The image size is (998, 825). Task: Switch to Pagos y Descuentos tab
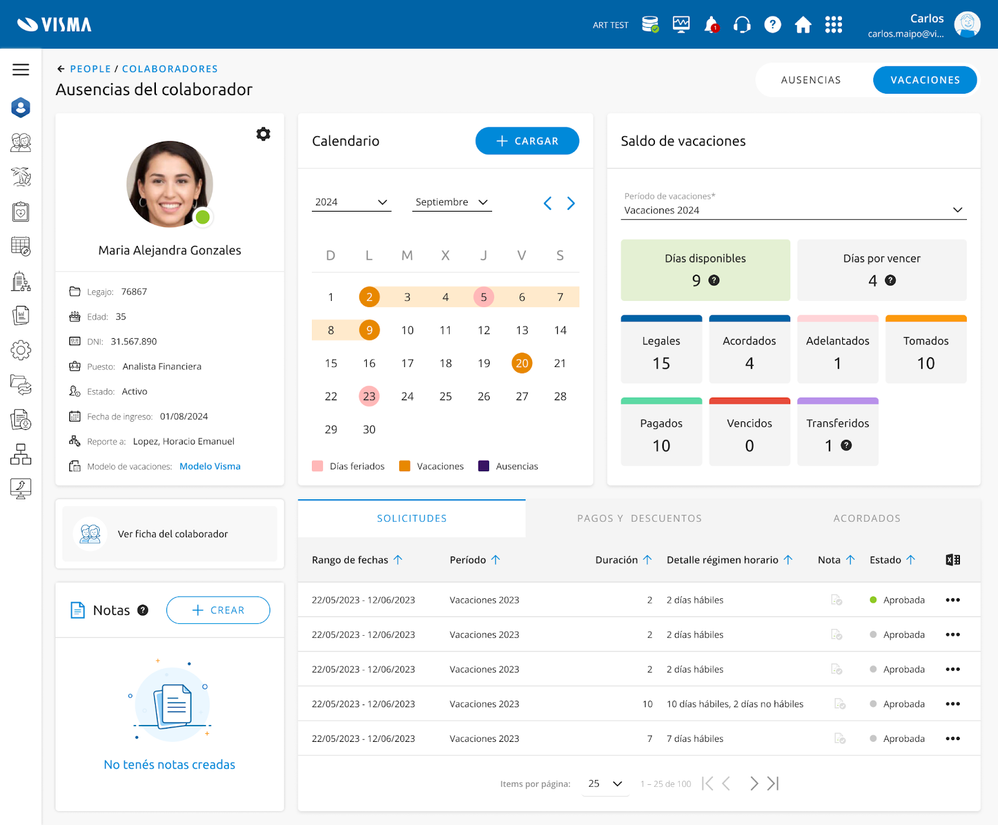coord(639,518)
